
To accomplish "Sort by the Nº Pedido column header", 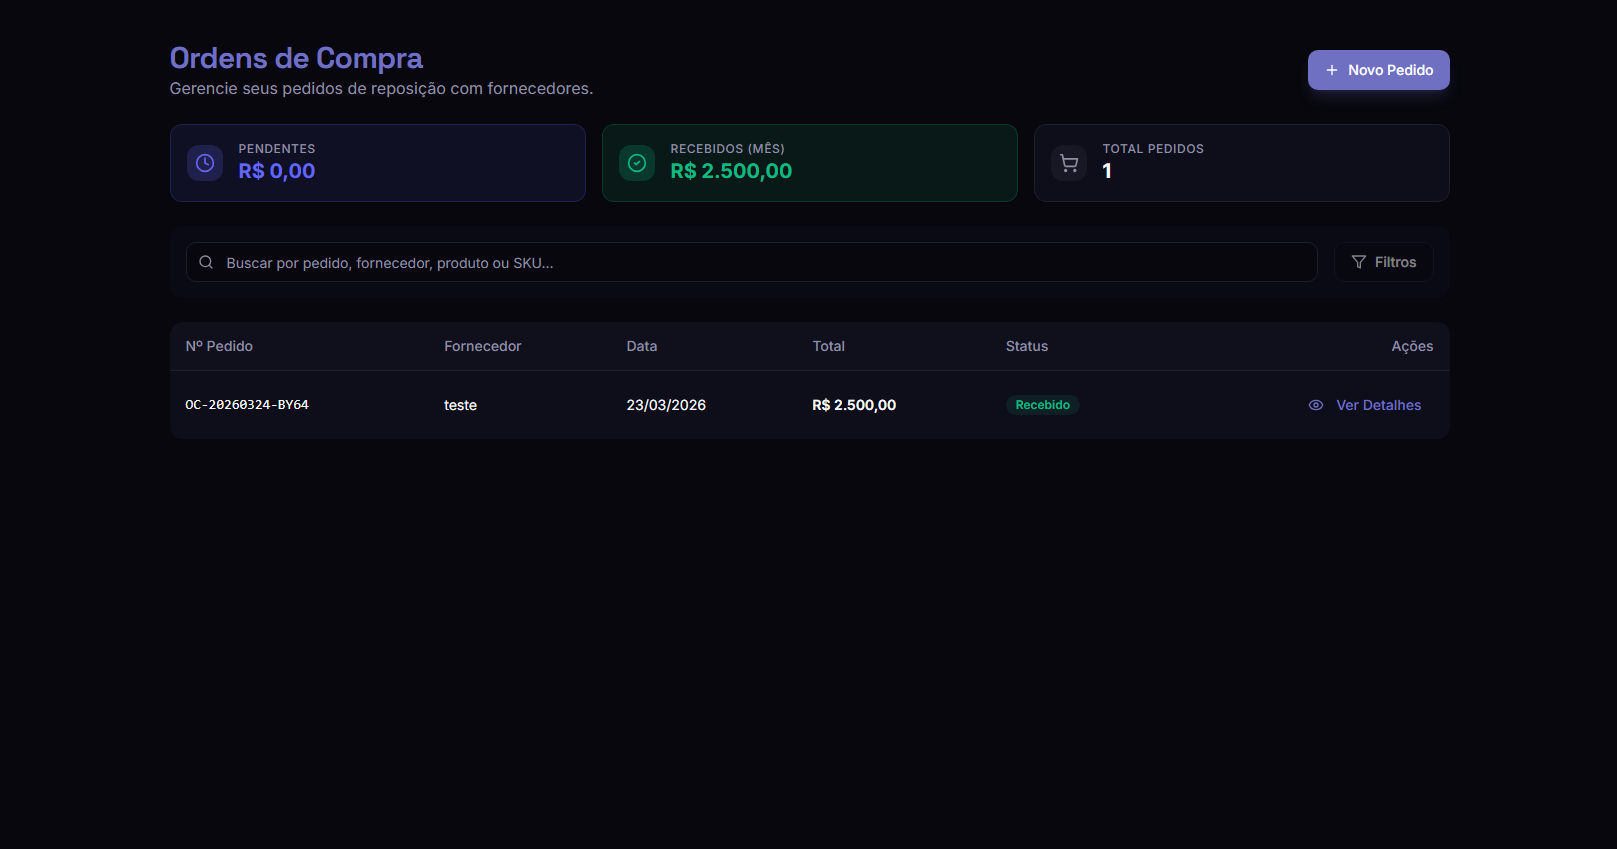I will (x=219, y=346).
